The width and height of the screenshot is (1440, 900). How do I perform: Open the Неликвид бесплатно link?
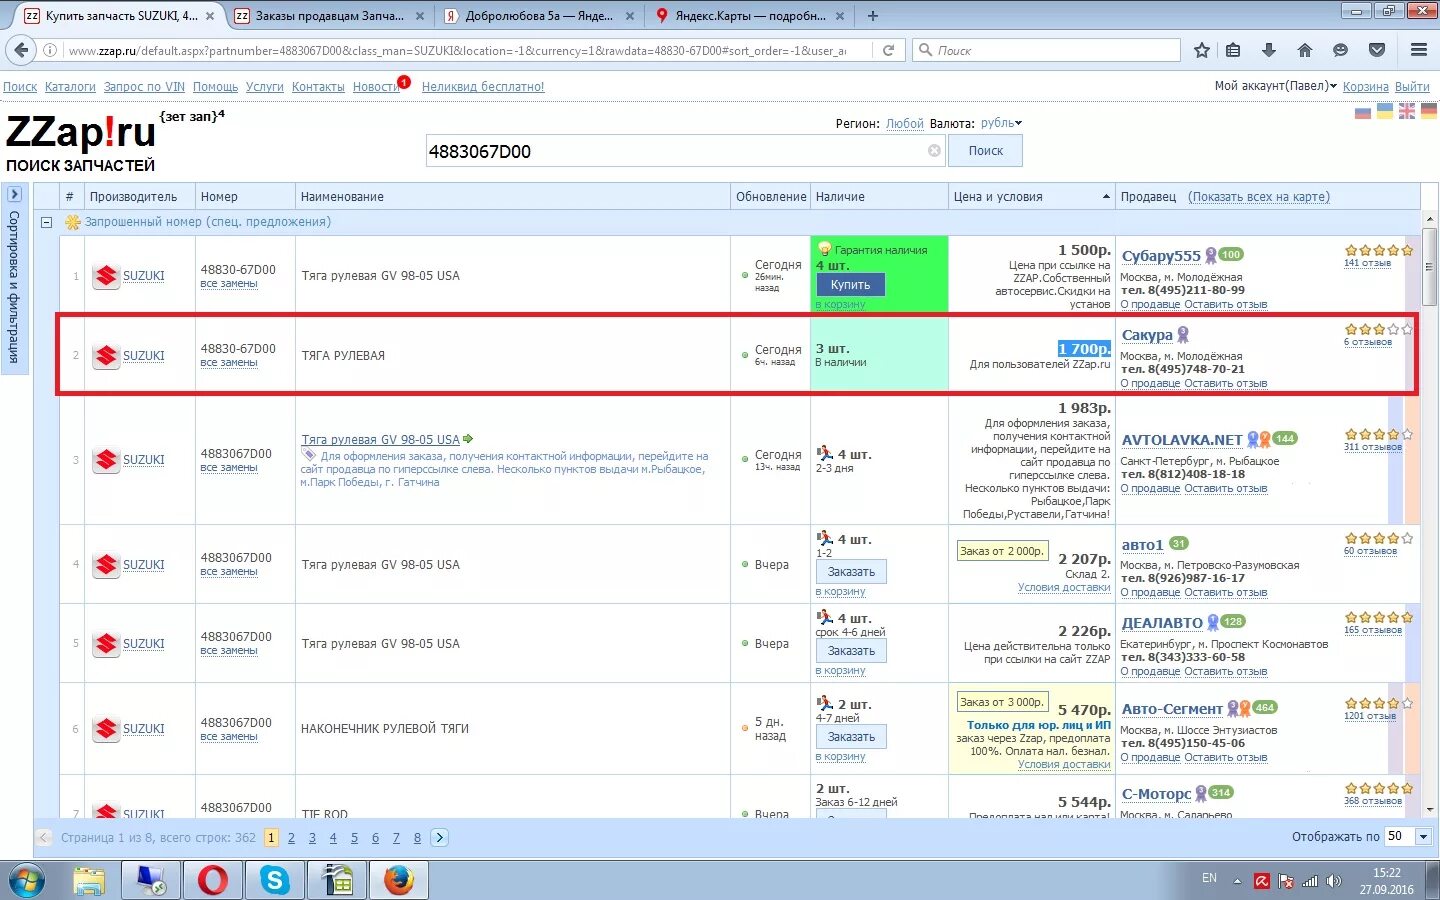(483, 87)
